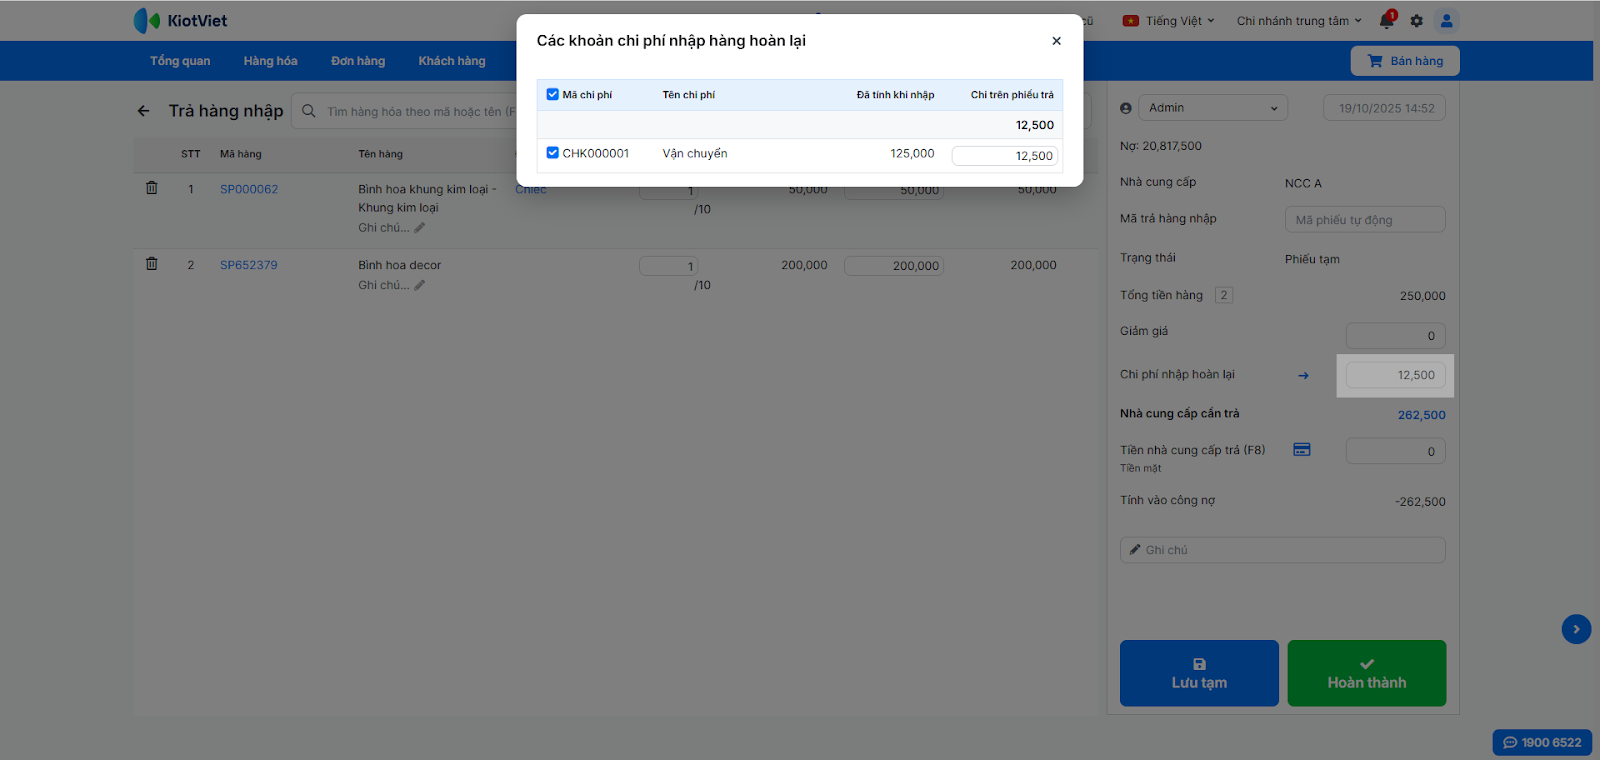Click the '-262,500' debt value
Screen dimensions: 1600x760
(x=1420, y=502)
